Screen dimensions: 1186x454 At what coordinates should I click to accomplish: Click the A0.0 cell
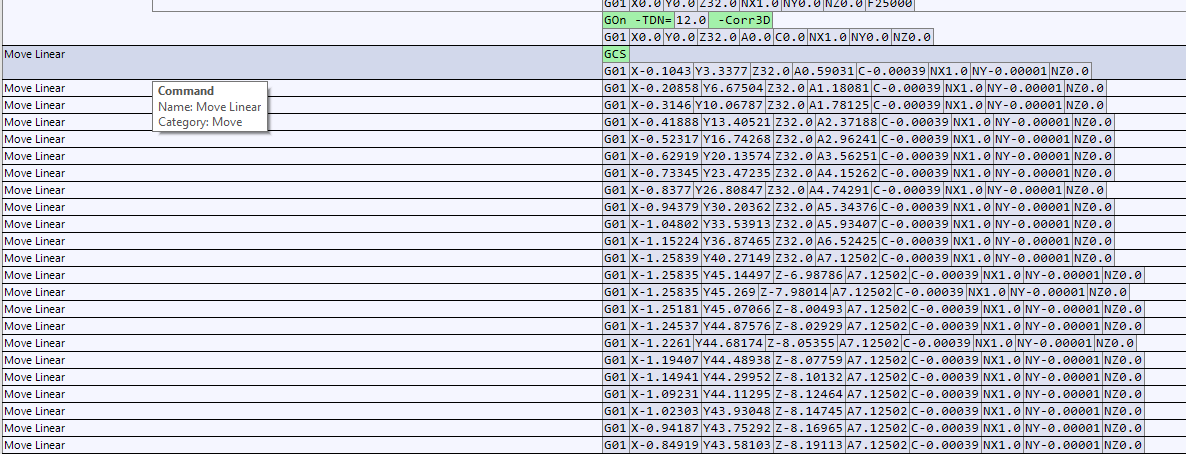click(x=756, y=37)
